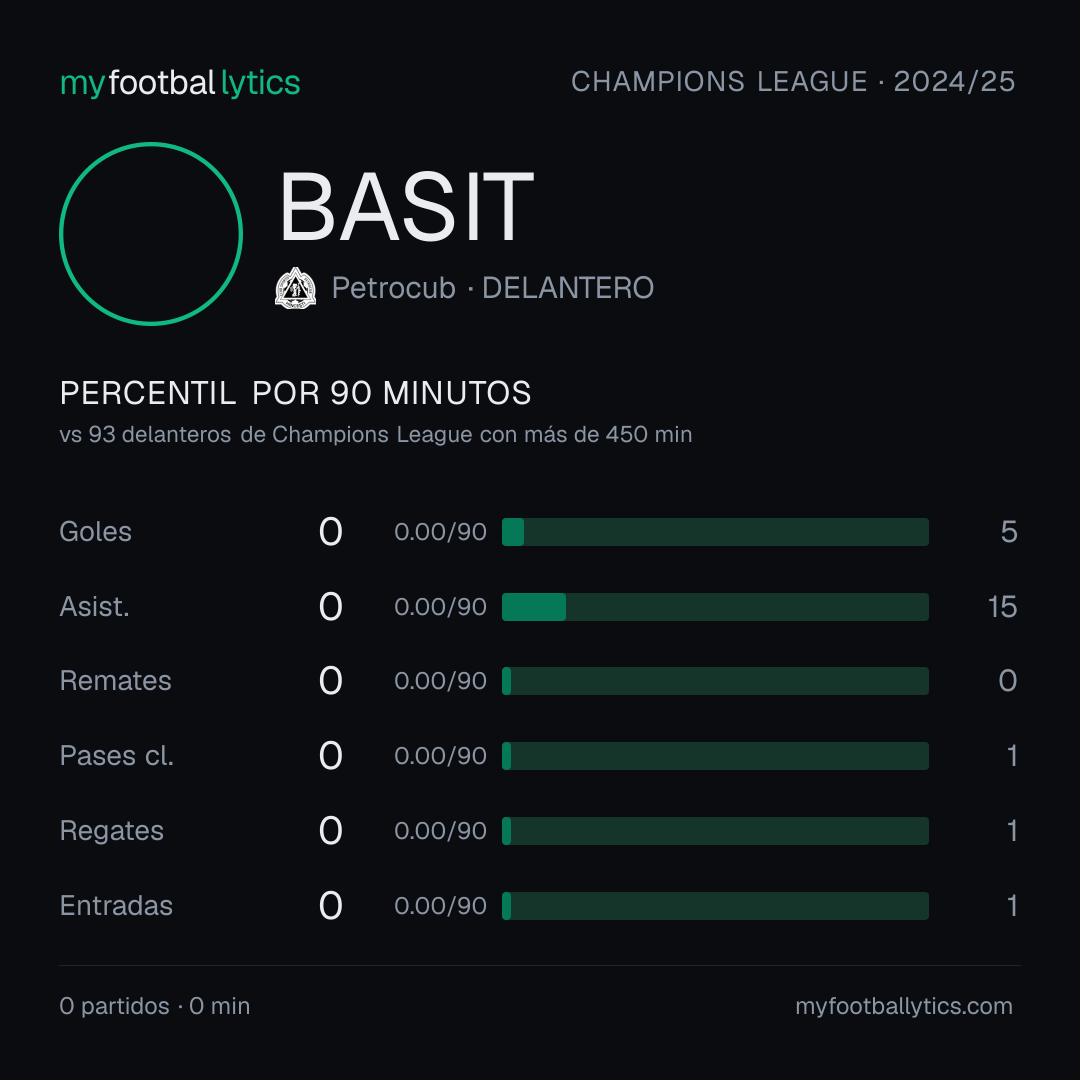
Task: Click the 0 partidos · 0 min footer text
Action: tap(155, 1006)
